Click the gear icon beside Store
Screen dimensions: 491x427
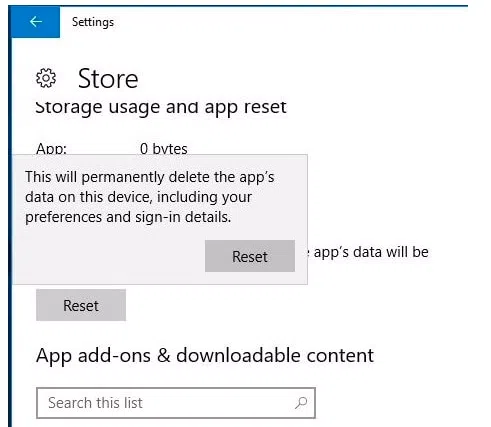pos(46,78)
